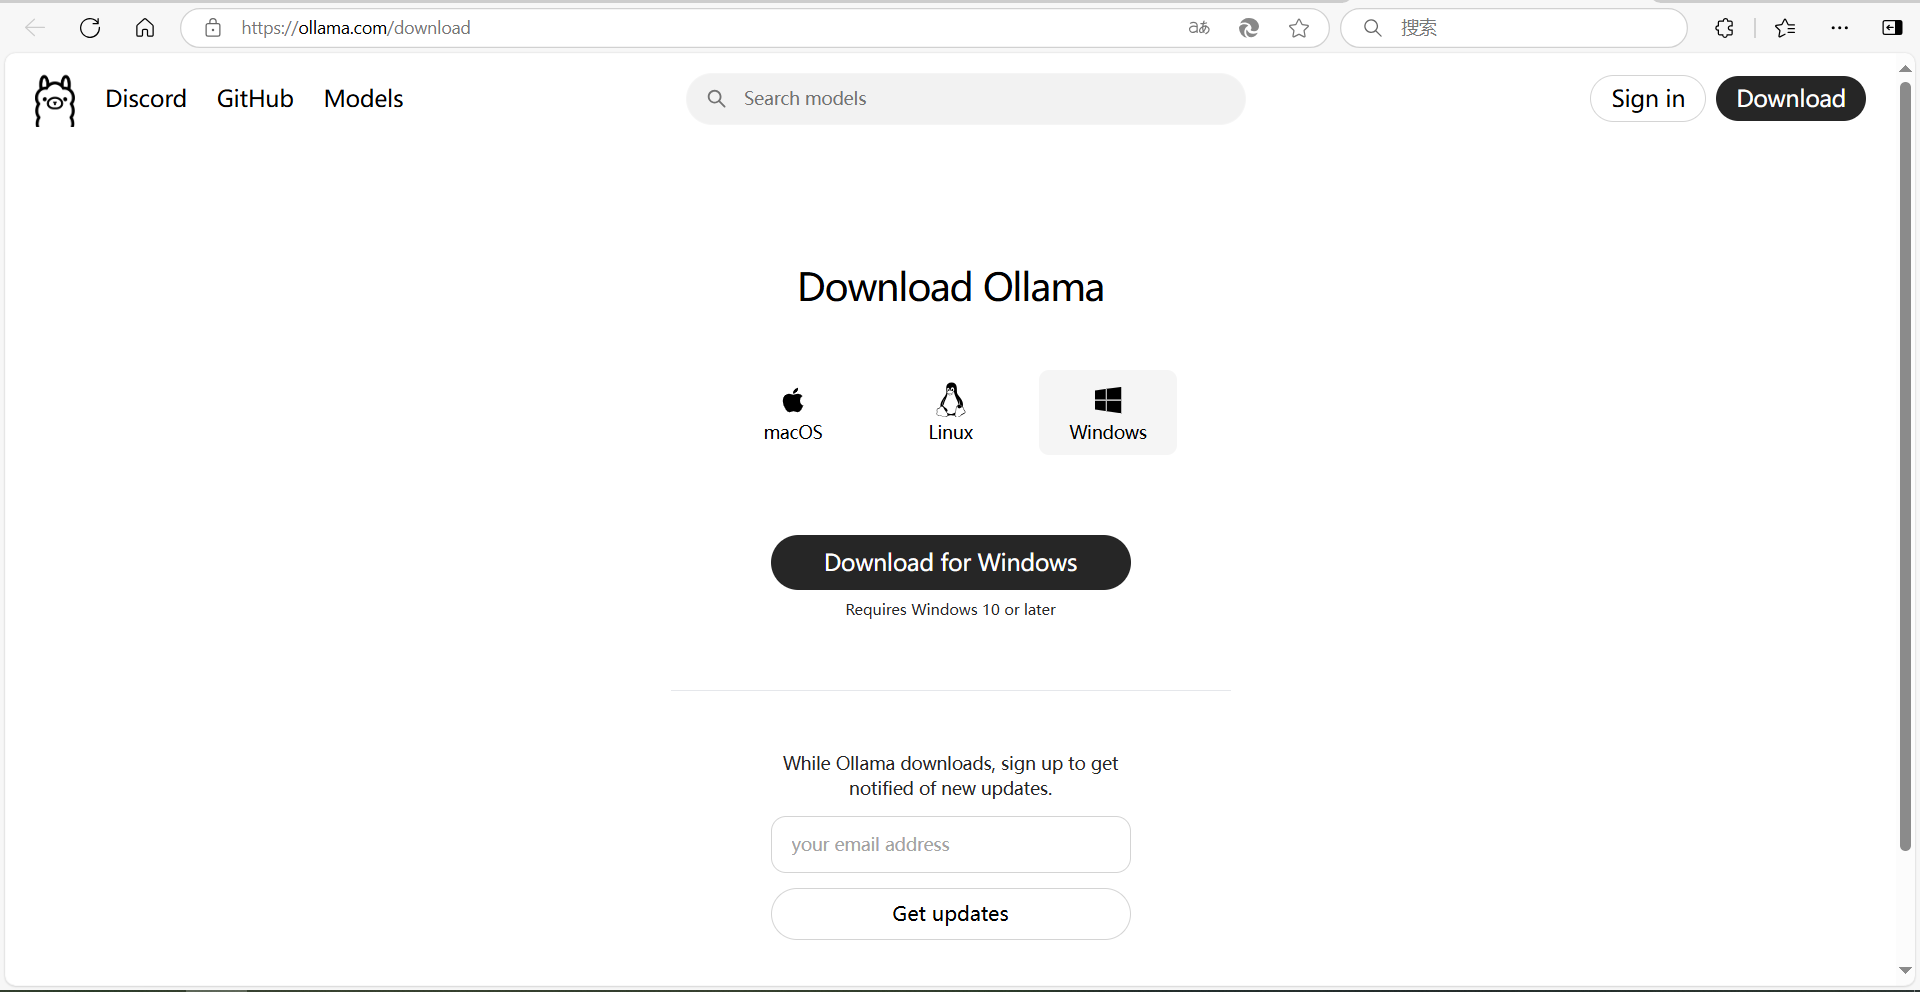Select the Linux platform option
Image resolution: width=1920 pixels, height=992 pixels.
pyautogui.click(x=950, y=413)
